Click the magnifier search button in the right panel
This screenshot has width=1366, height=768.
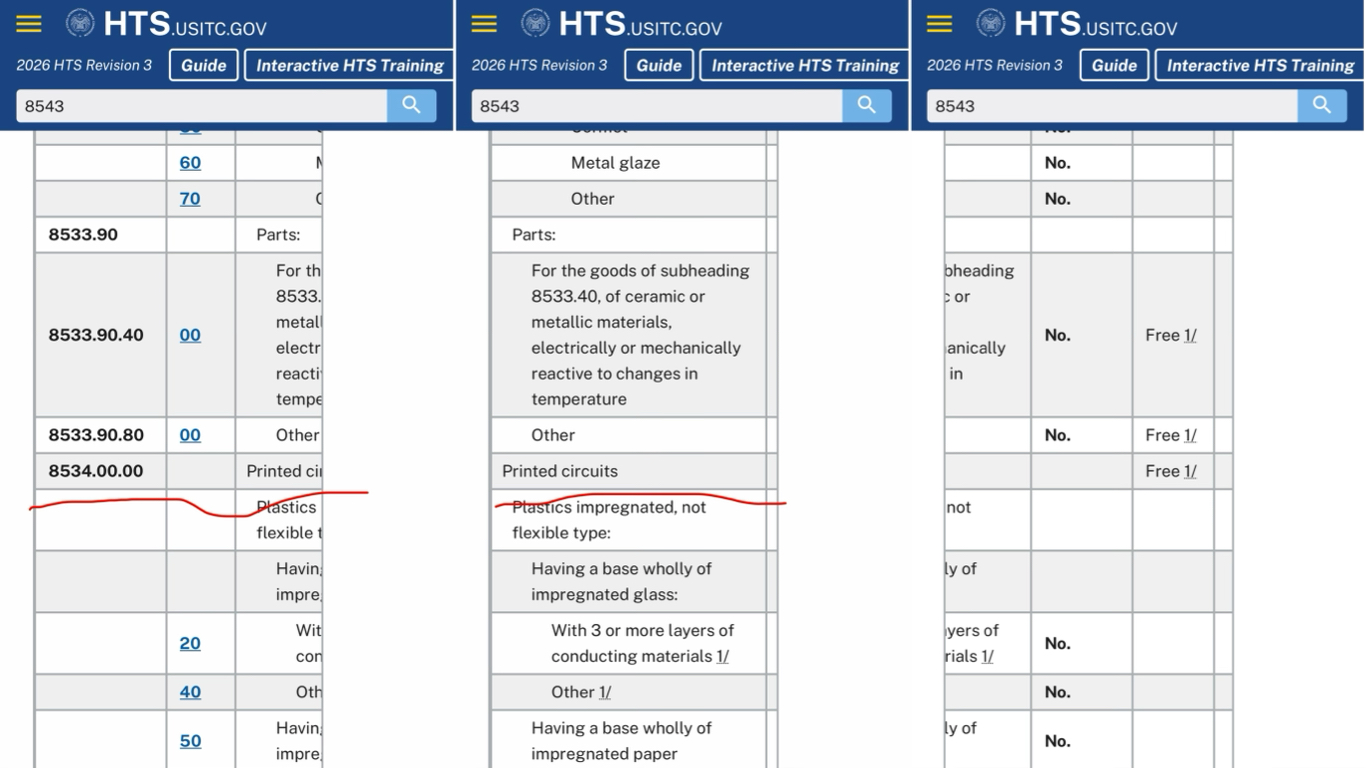1322,105
